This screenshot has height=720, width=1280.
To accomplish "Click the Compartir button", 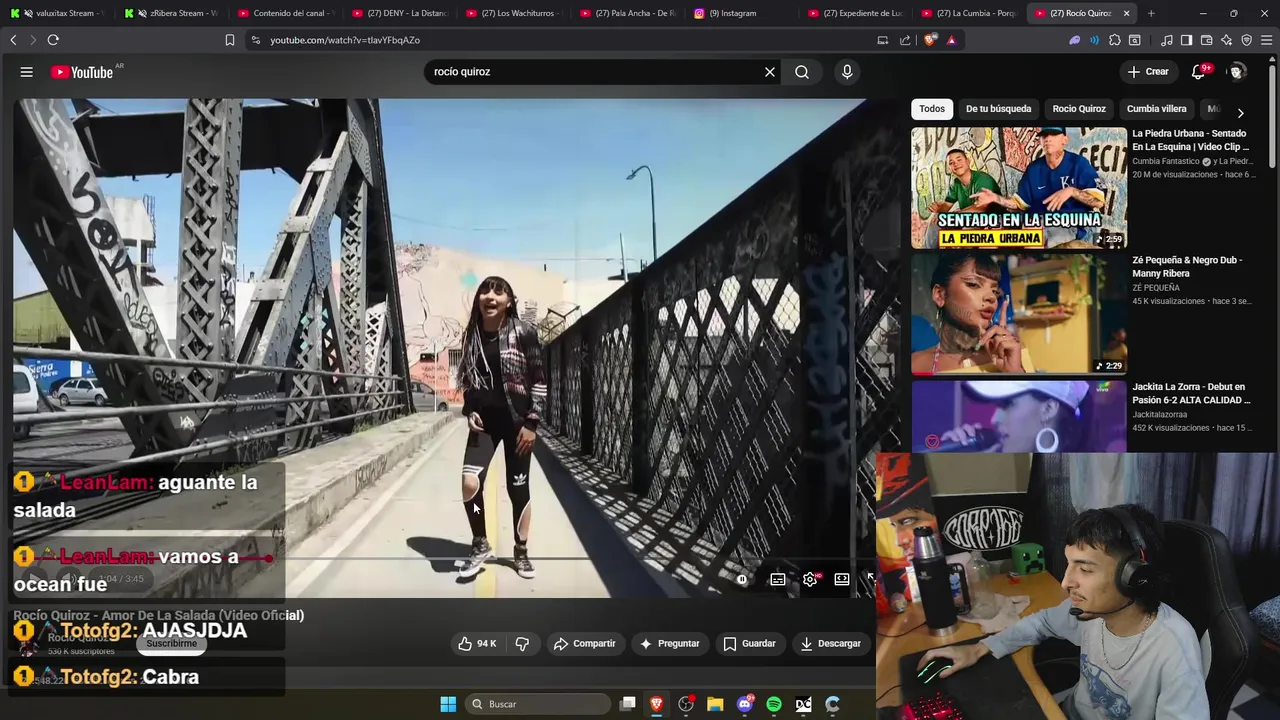I will point(585,644).
